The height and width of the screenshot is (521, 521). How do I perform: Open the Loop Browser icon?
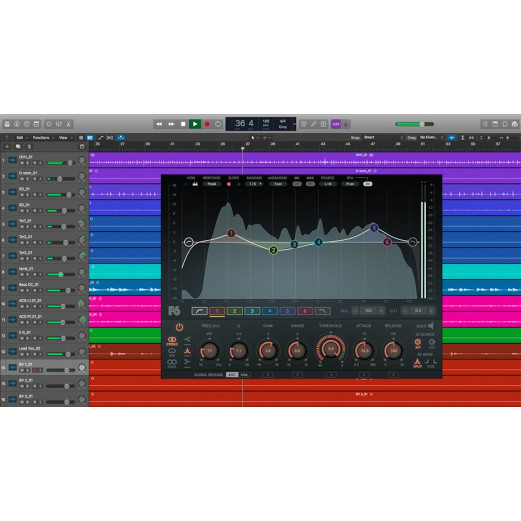click(x=505, y=124)
